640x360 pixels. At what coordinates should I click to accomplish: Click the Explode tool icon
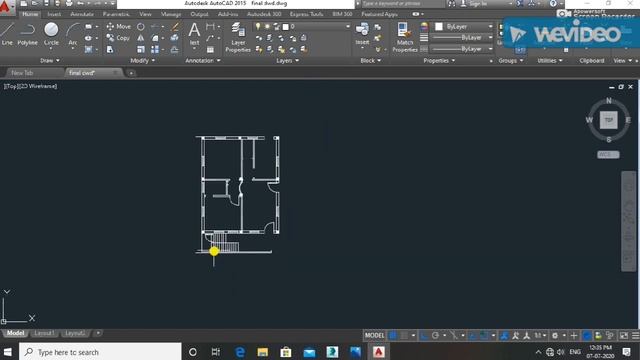175,38
